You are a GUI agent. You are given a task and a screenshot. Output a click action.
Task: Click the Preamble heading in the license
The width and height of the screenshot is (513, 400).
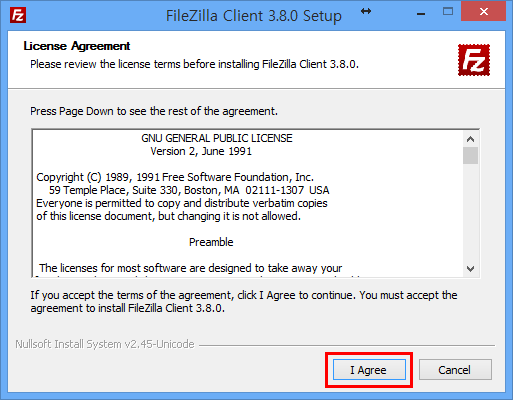pyautogui.click(x=211, y=242)
